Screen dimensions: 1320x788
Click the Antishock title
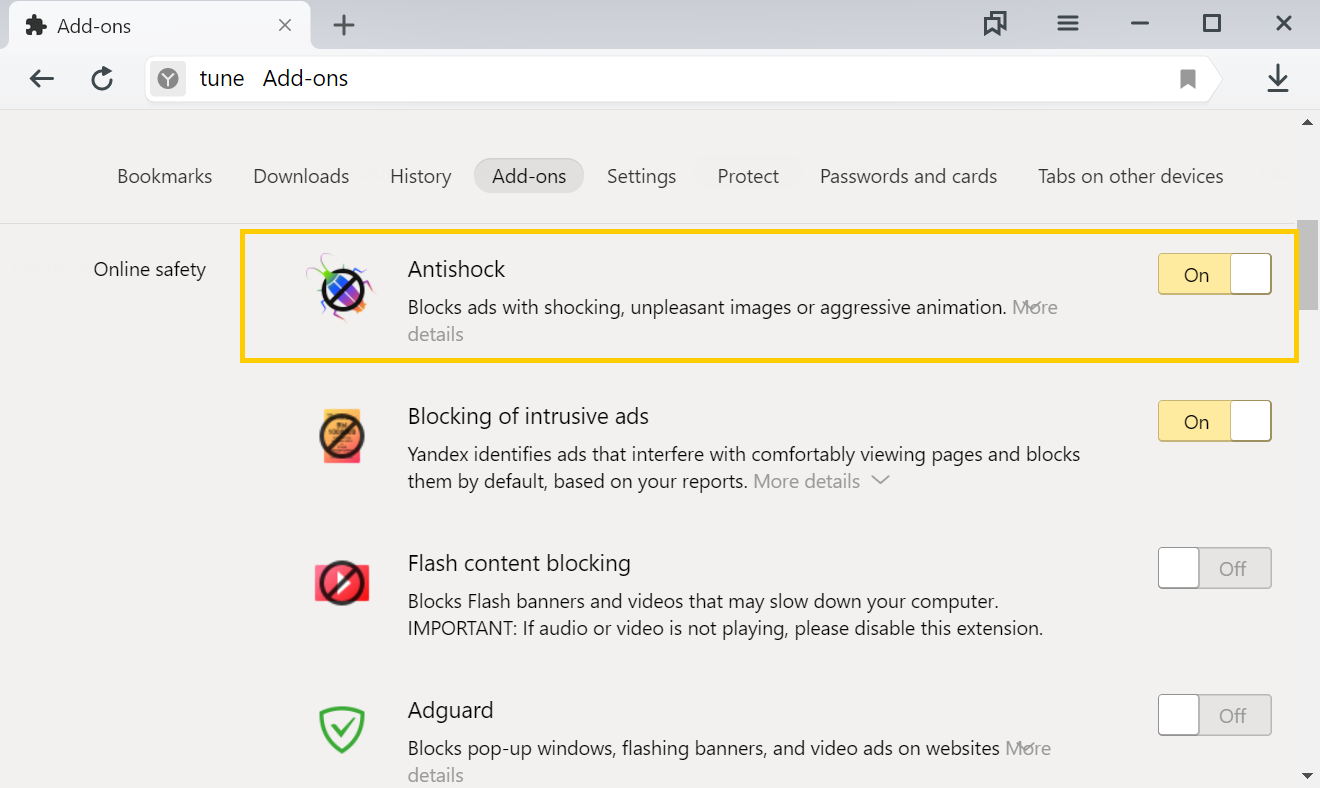pos(456,269)
